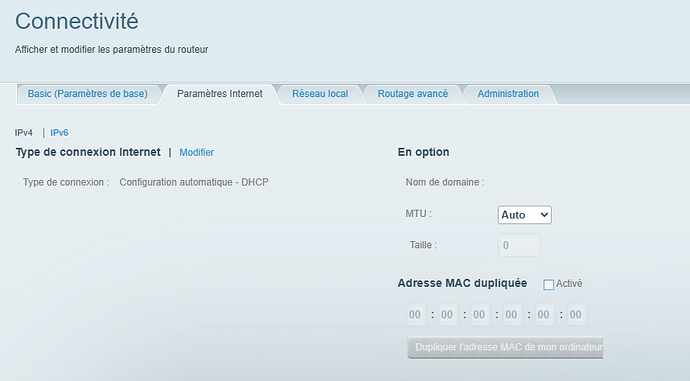Click Modifier next to connection type
The image size is (690, 381).
tap(196, 152)
